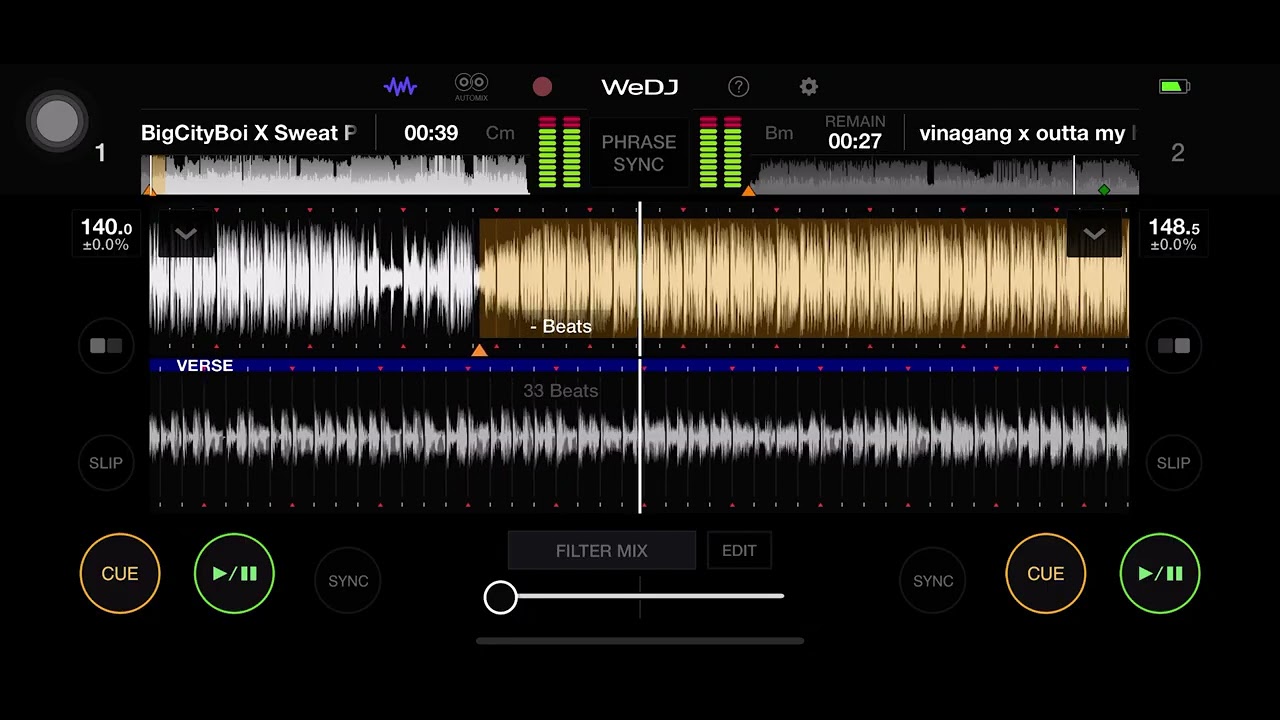Open the settings gear icon
This screenshot has height=720, width=1280.
tap(809, 87)
